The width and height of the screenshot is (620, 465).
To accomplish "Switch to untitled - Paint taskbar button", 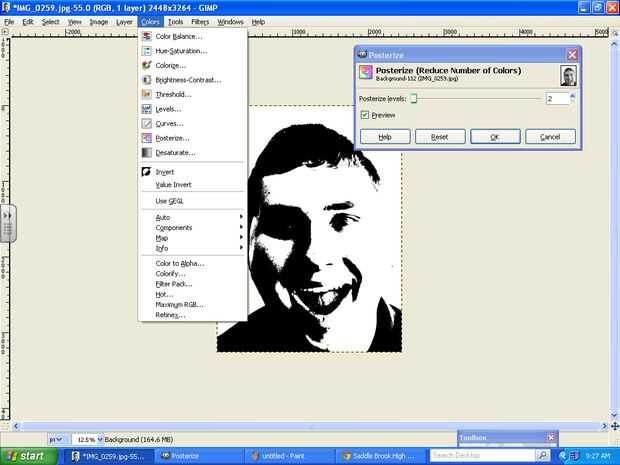I will 289,456.
